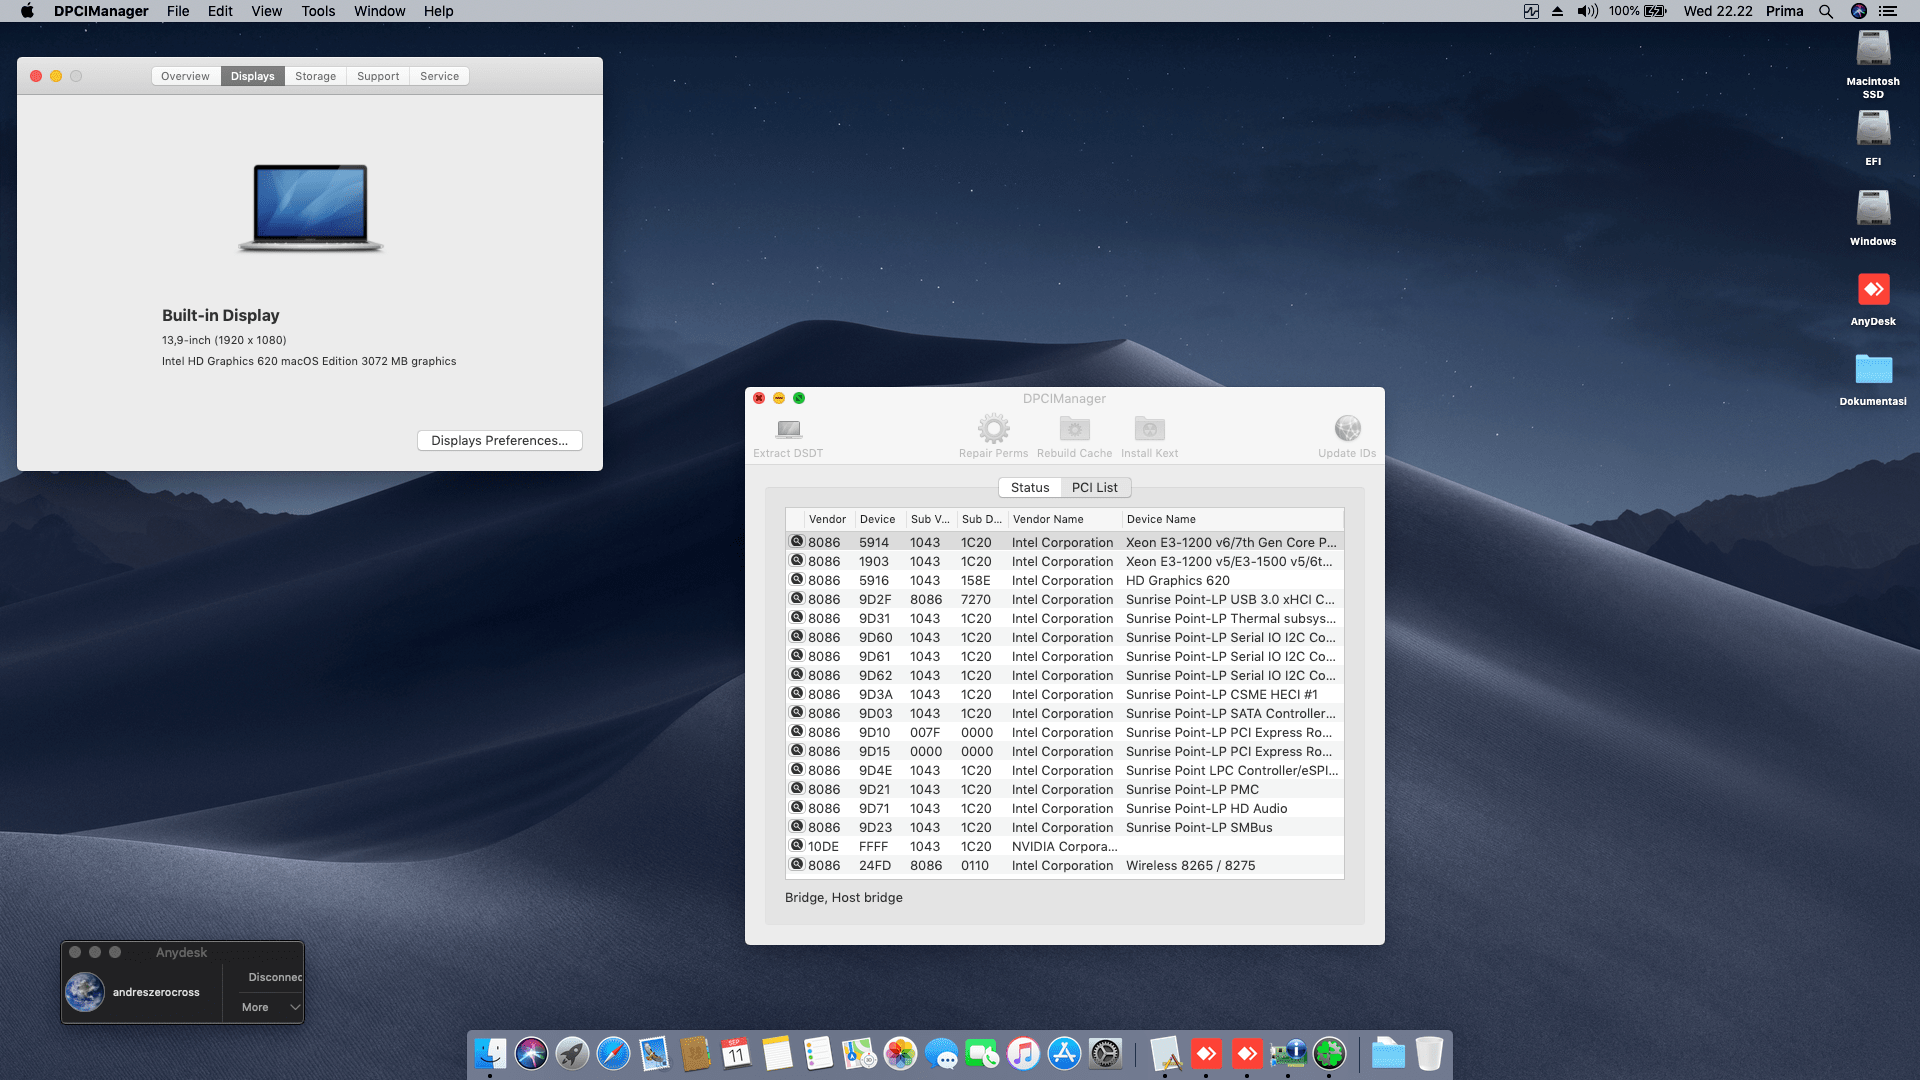Open Spotlight search in the menu bar
This screenshot has height=1080, width=1920.
(1826, 11)
